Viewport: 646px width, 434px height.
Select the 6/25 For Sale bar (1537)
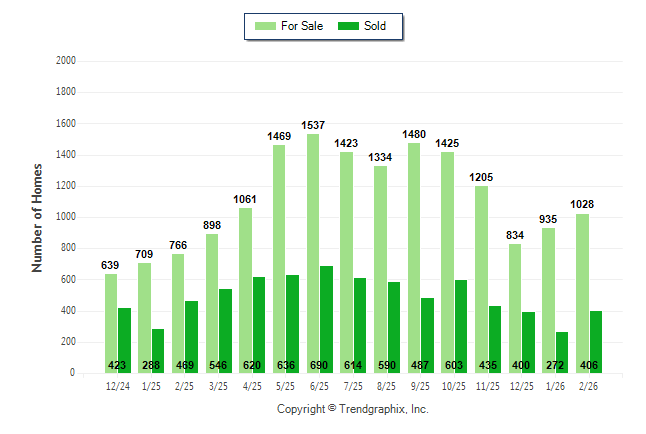(312, 253)
